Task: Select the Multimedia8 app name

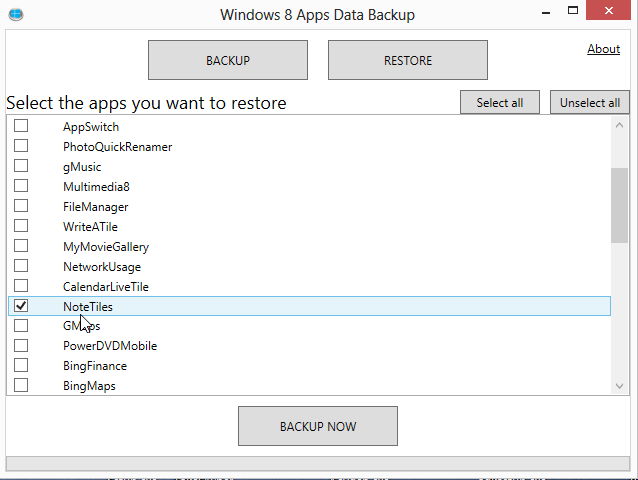Action: point(96,187)
